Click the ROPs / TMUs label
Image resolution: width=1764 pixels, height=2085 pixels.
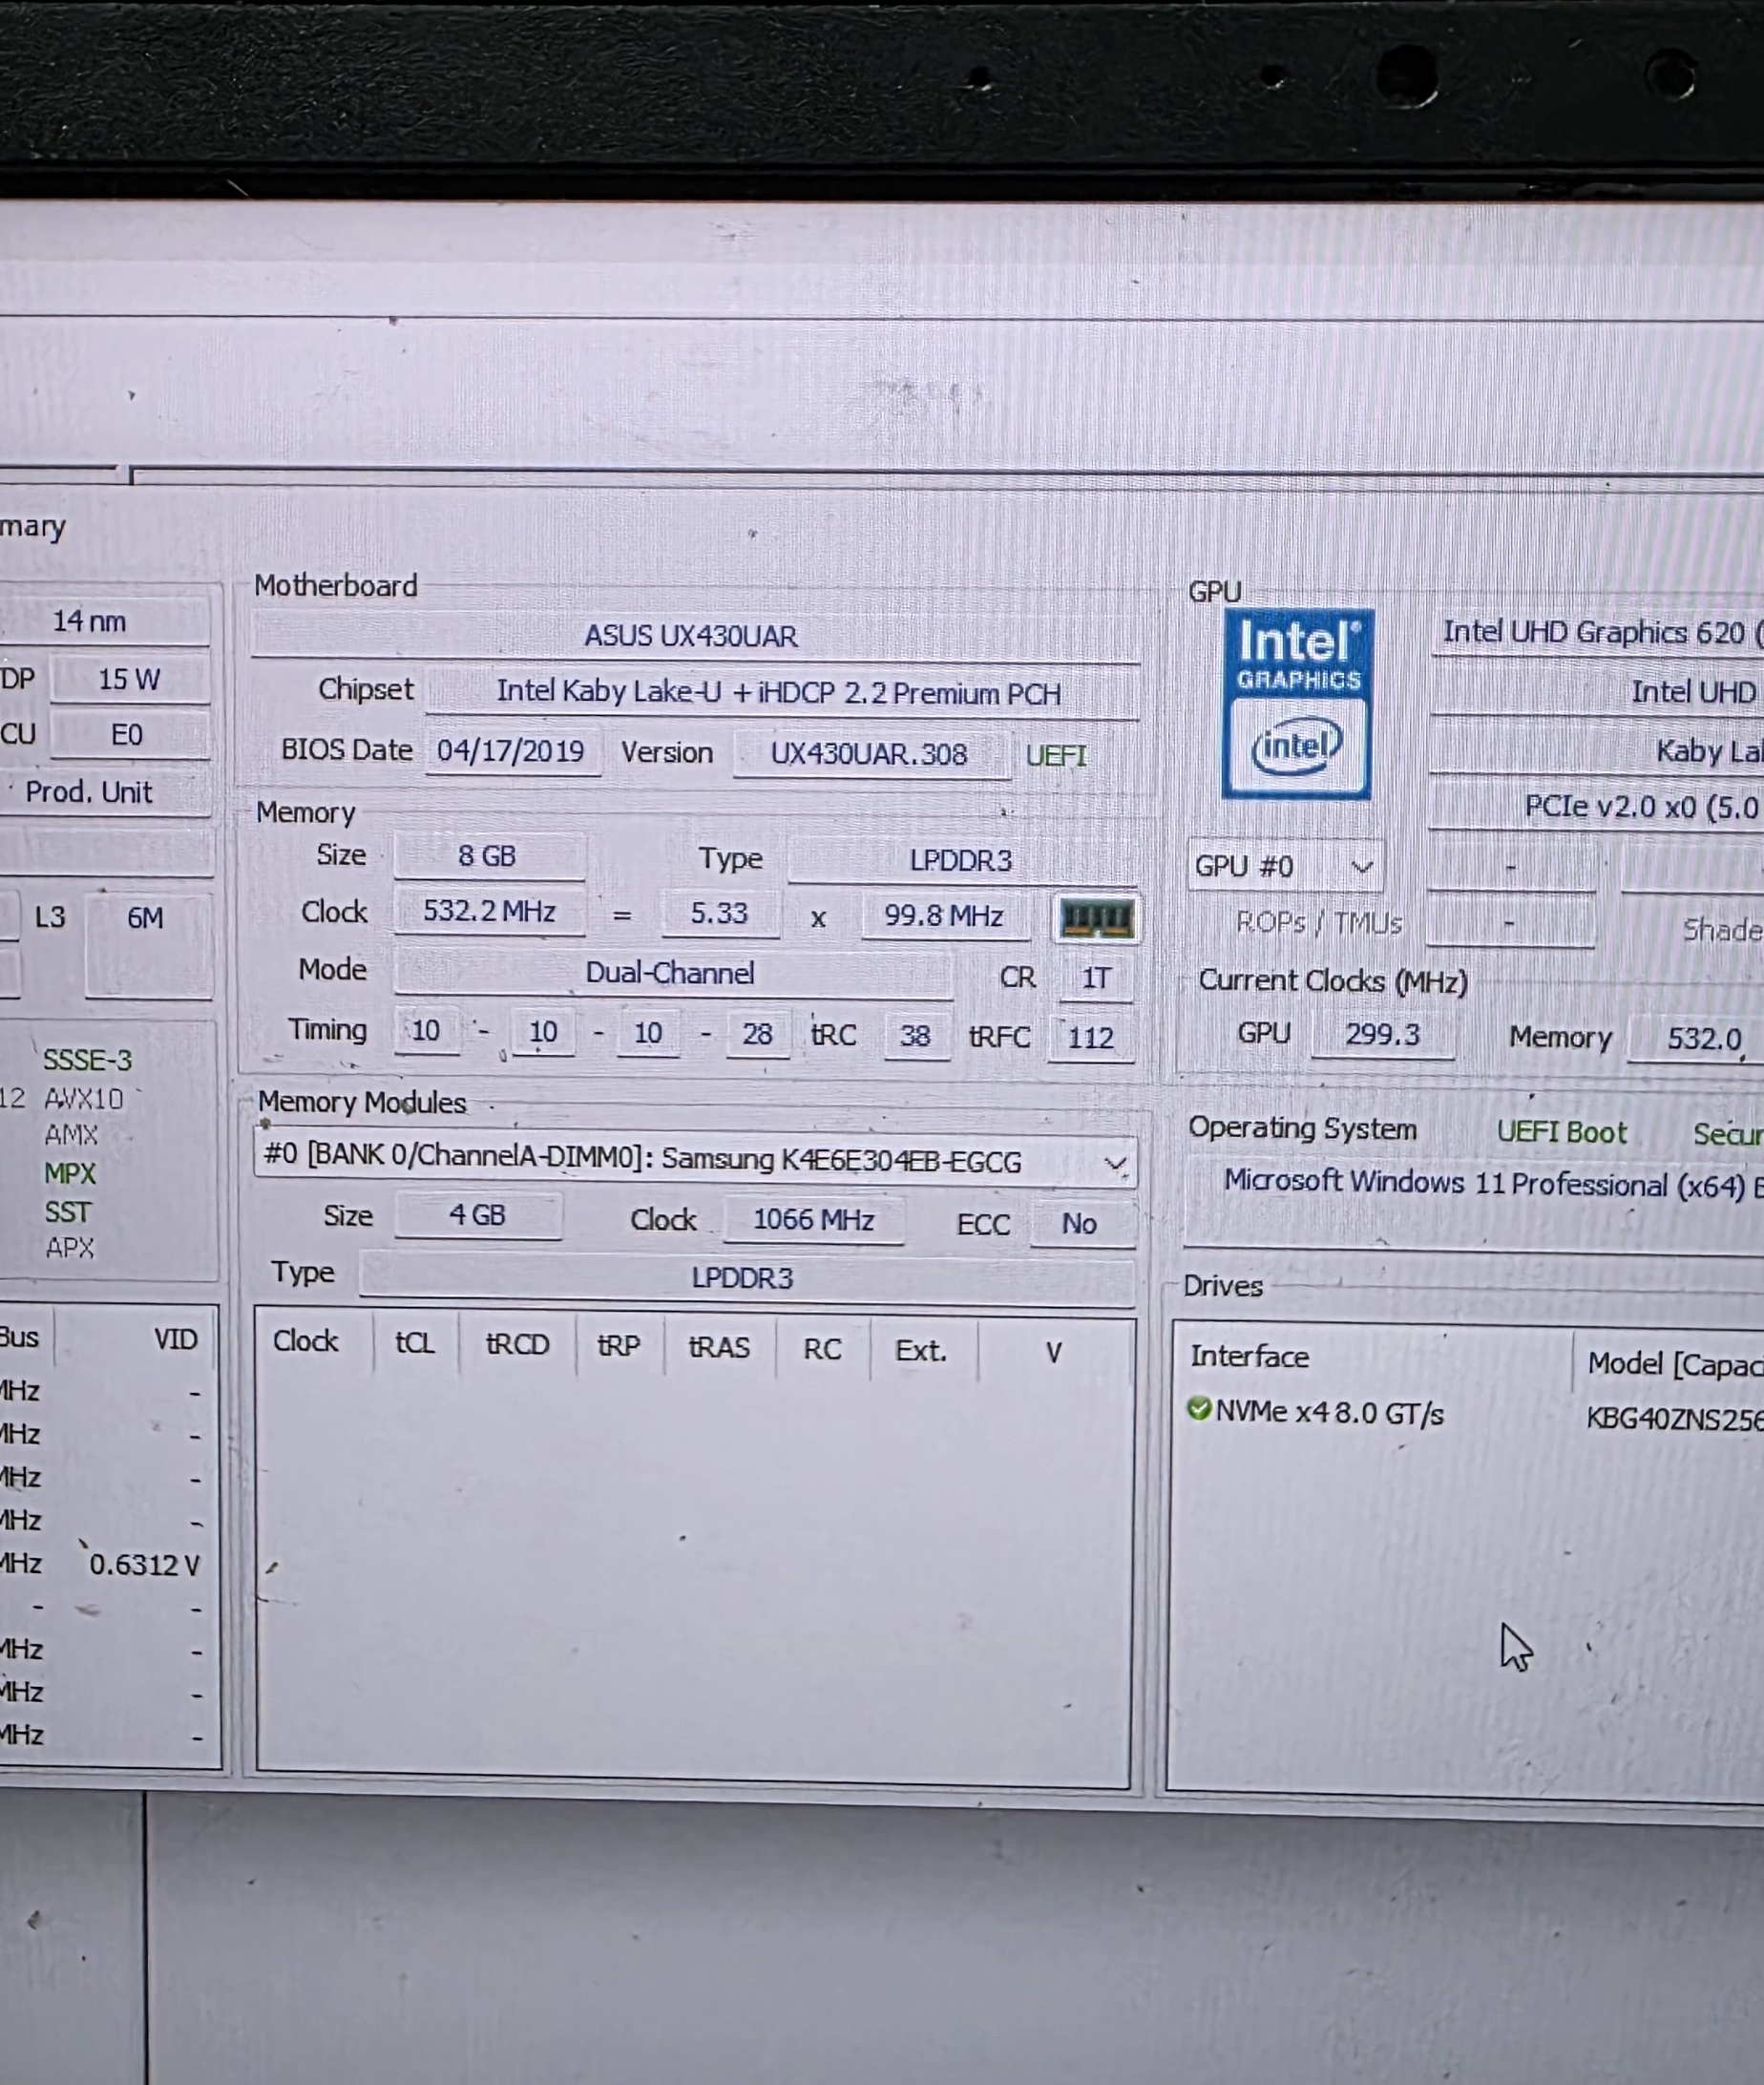1319,922
